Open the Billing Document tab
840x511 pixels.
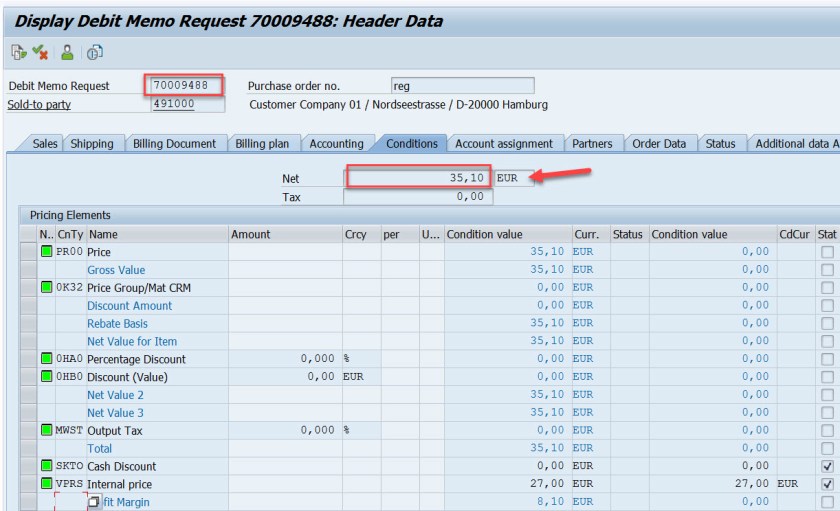coord(175,144)
